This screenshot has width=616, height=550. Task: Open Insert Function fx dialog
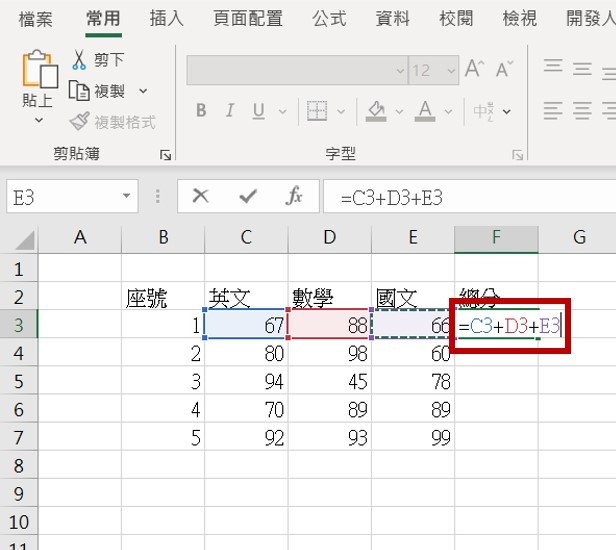[294, 195]
